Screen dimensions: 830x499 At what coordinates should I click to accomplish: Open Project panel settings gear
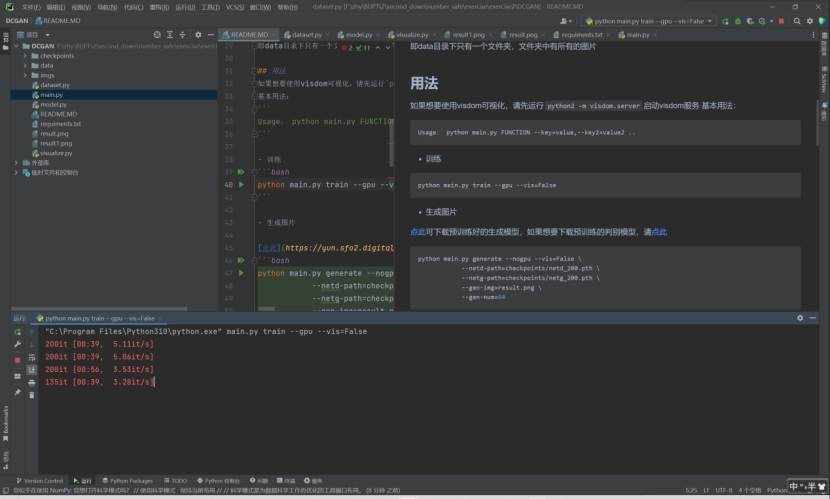[199, 34]
